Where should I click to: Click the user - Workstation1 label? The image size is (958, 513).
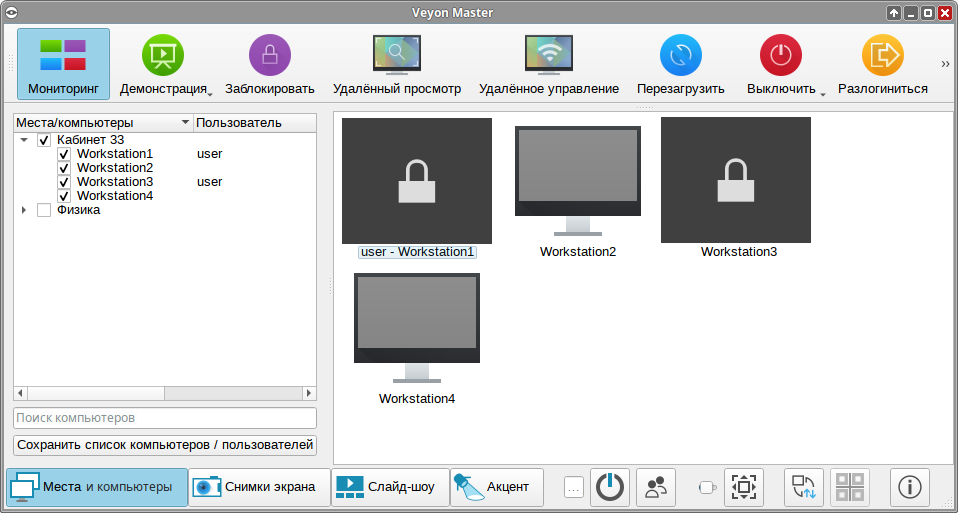point(417,252)
